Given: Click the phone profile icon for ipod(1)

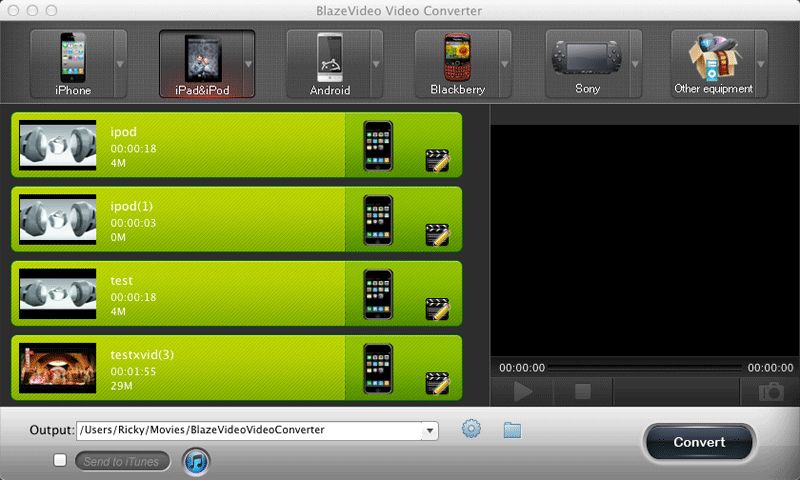Looking at the screenshot, I should 378,220.
